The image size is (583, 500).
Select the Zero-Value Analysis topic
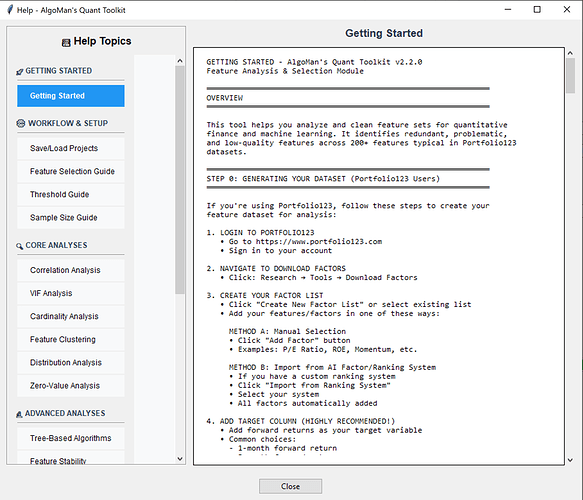point(71,386)
